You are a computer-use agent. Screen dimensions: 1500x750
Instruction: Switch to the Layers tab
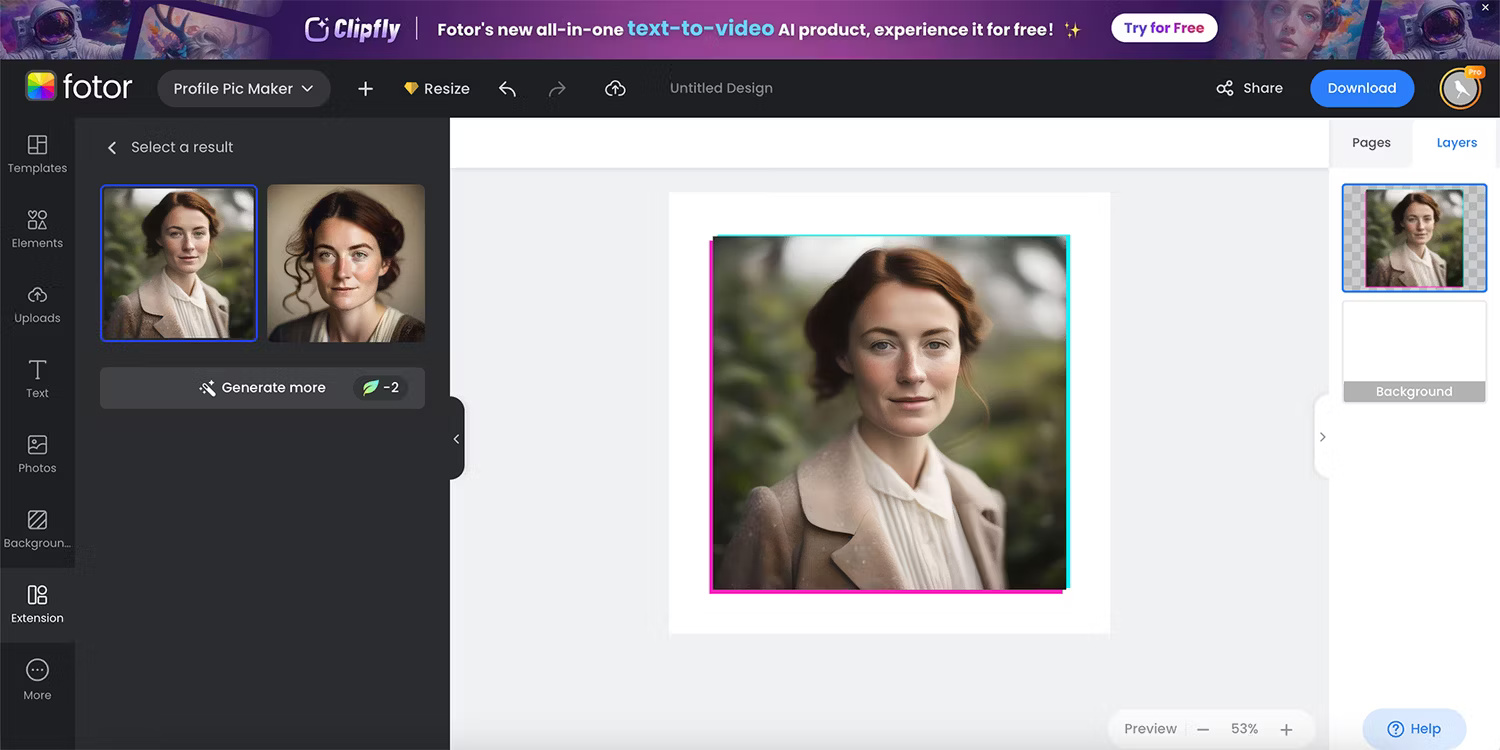(x=1455, y=142)
